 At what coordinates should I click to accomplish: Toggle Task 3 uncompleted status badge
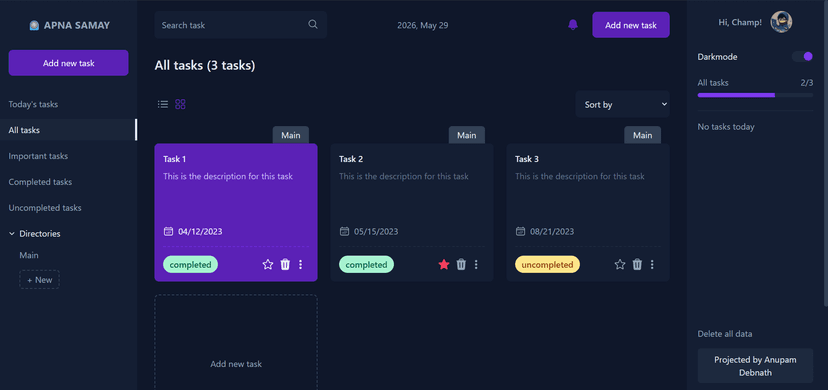coord(547,264)
